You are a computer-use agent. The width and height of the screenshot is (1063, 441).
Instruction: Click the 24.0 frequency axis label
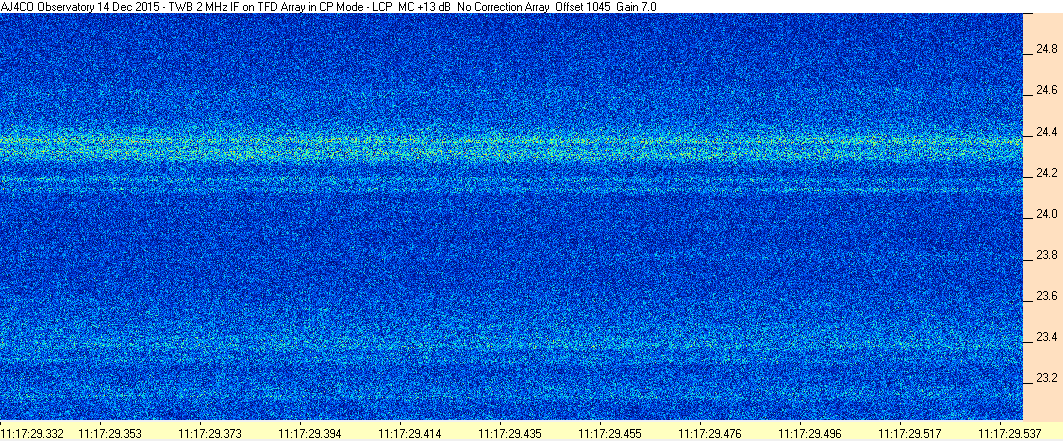[1047, 215]
